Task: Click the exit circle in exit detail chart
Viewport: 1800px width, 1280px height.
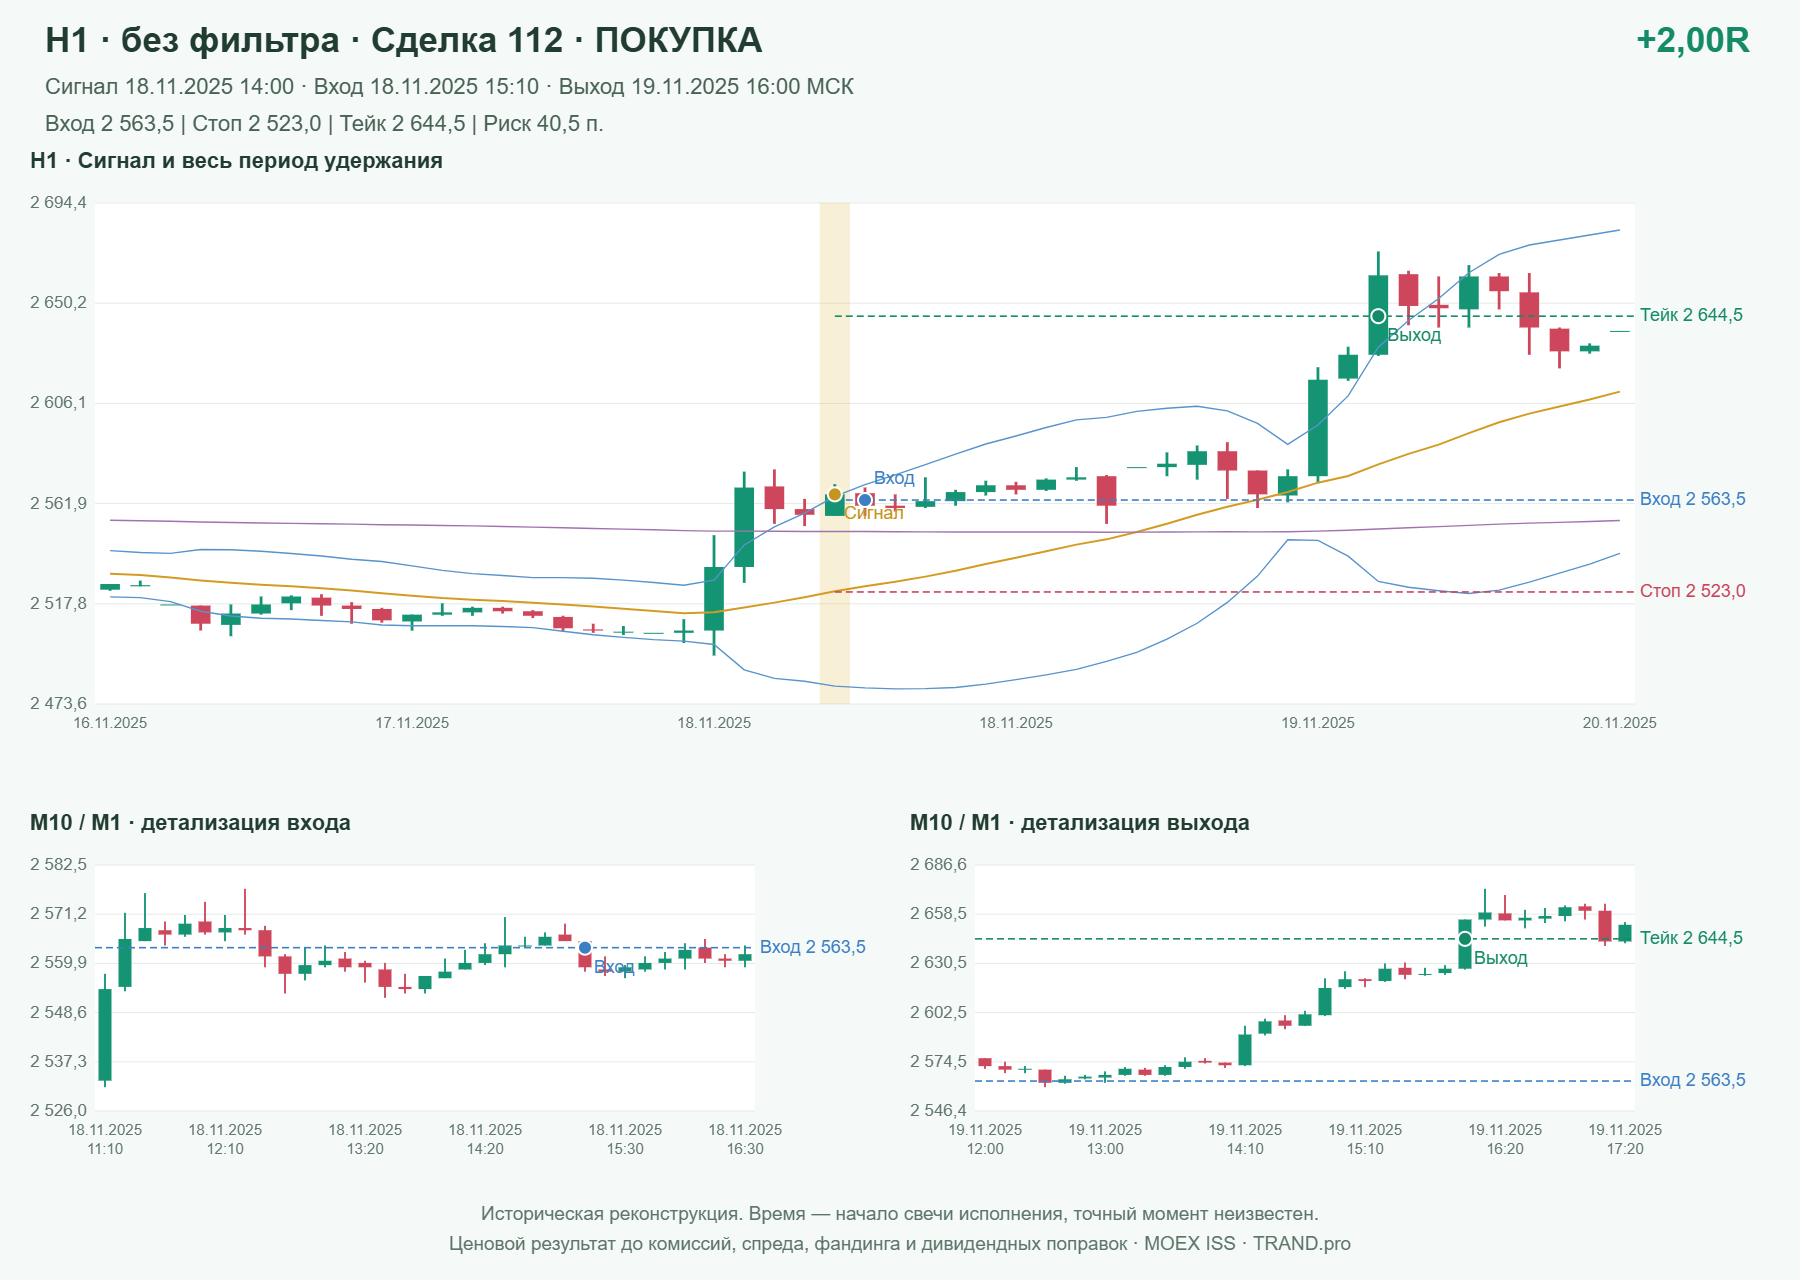Action: point(1465,939)
